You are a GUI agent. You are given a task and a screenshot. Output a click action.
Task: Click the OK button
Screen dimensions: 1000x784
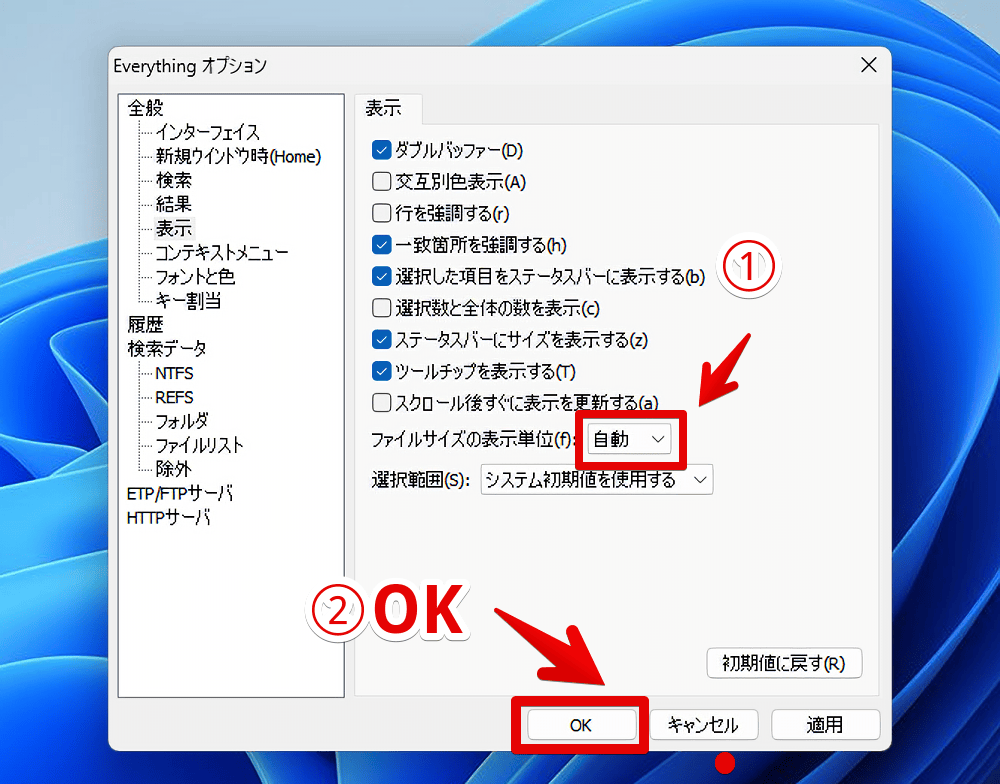coord(581,725)
